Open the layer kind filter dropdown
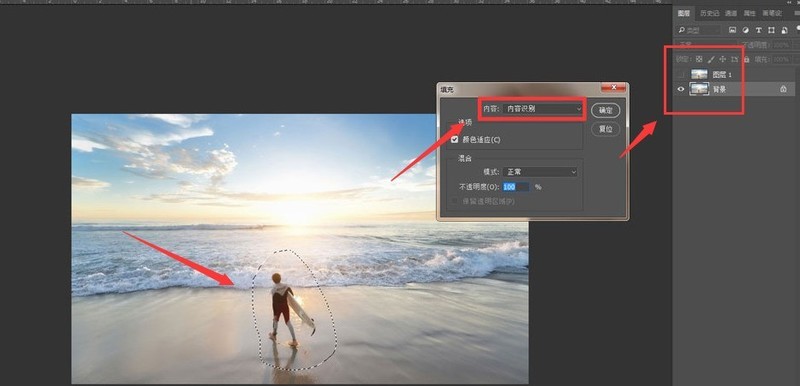Image resolution: width=800 pixels, height=386 pixels. pos(698,30)
